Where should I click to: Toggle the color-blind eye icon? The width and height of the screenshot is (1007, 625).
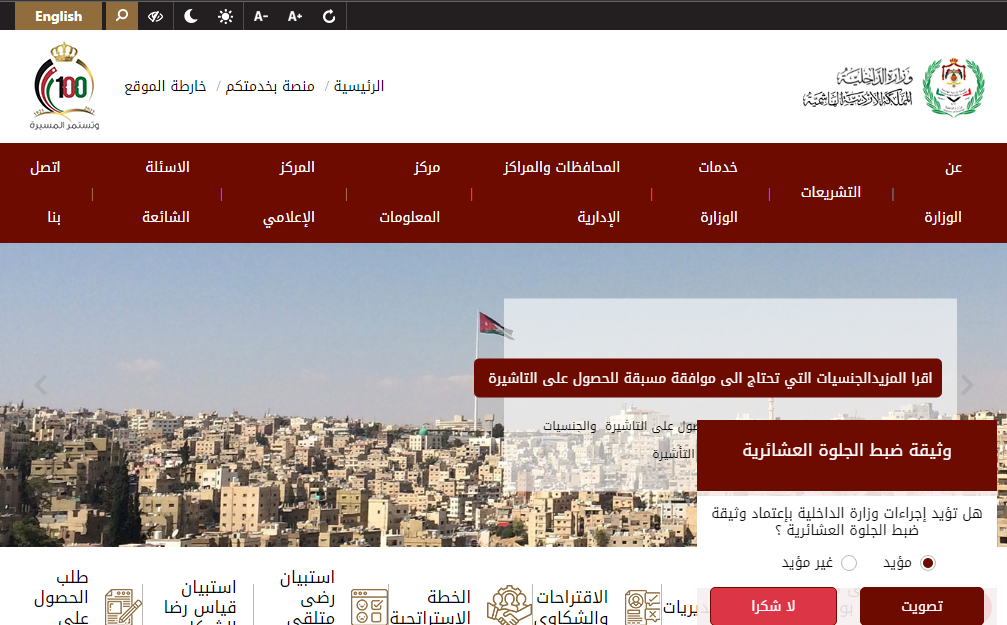click(x=155, y=16)
